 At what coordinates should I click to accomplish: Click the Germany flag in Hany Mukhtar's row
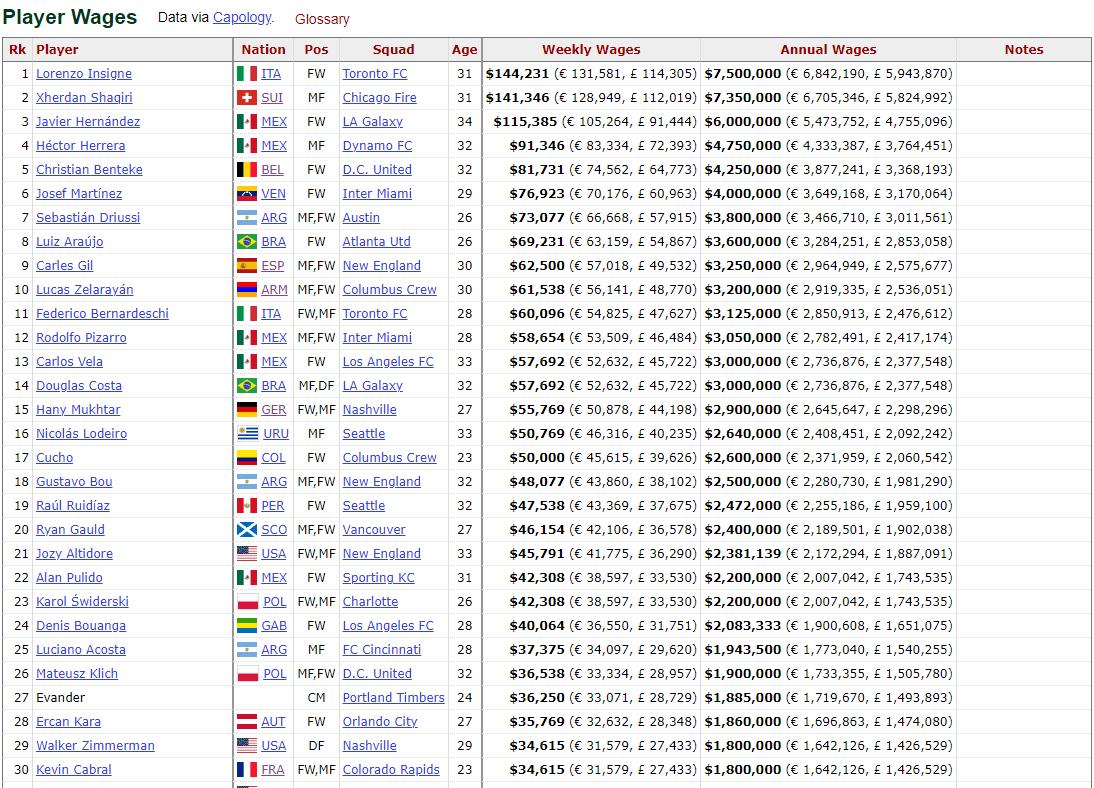246,410
